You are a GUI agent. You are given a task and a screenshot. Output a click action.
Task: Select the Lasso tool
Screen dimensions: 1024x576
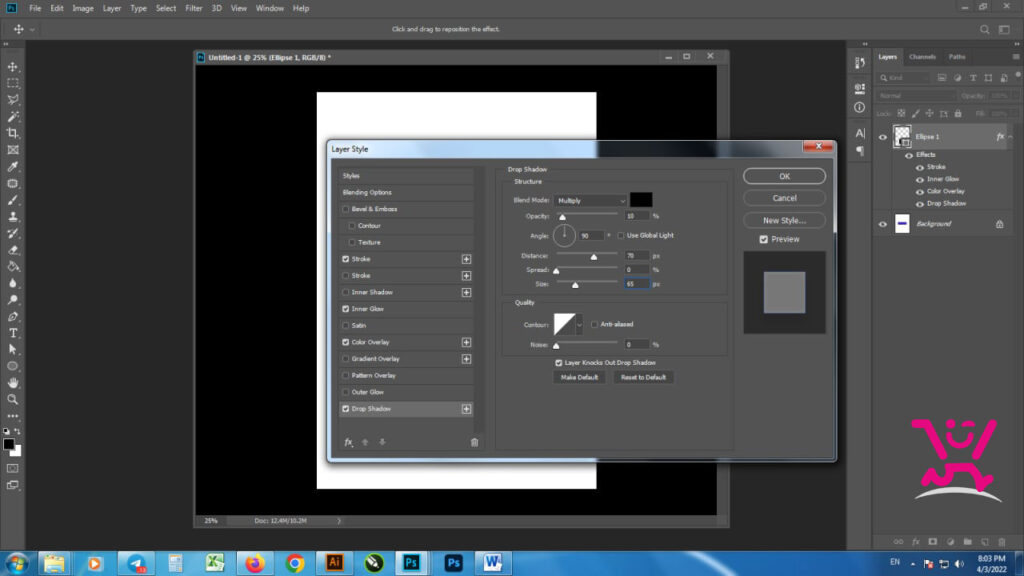12,100
